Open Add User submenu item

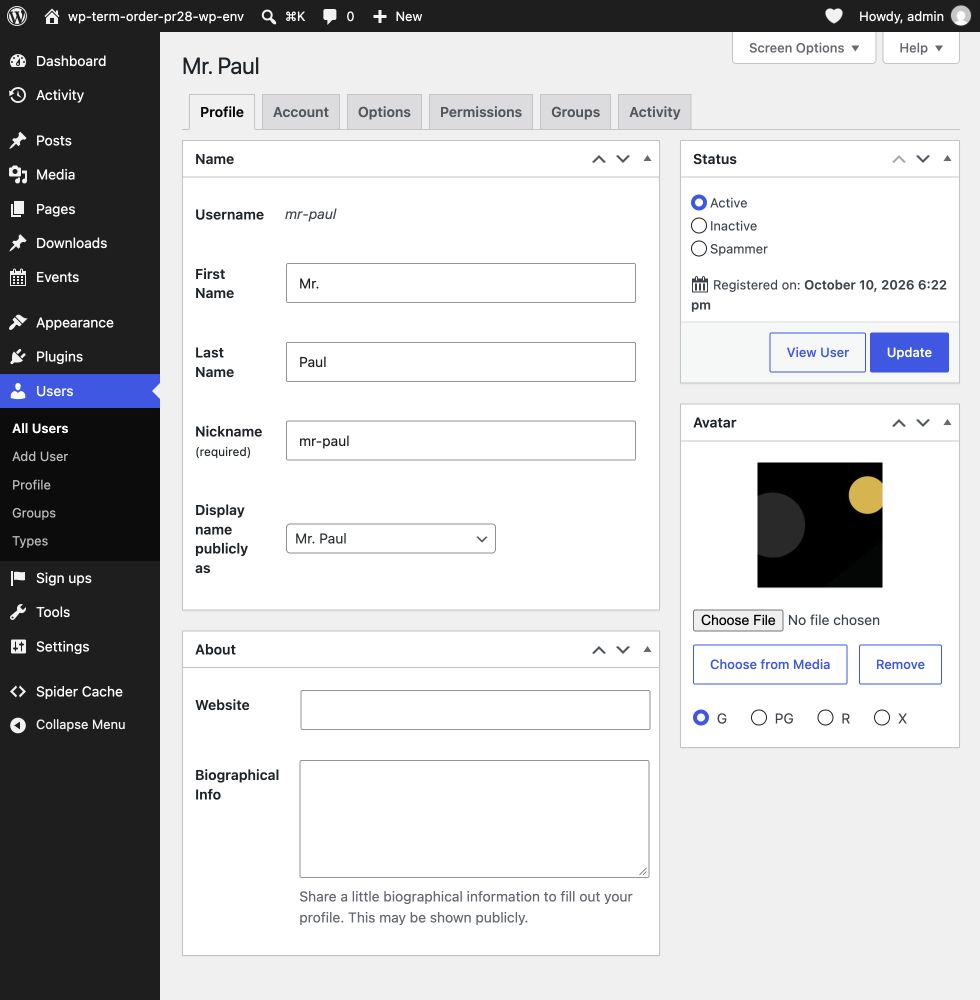pos(40,457)
